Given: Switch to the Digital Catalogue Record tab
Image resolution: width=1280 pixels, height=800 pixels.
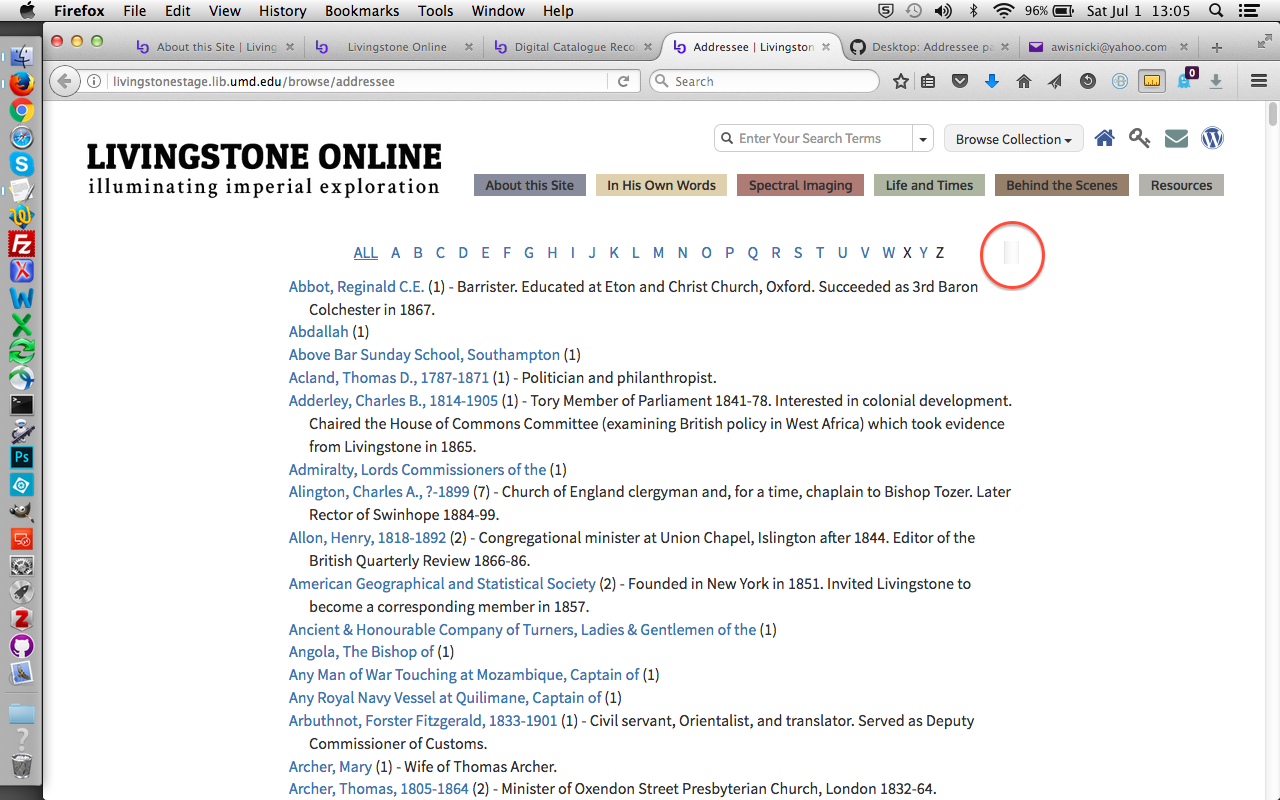Looking at the screenshot, I should pos(573,47).
